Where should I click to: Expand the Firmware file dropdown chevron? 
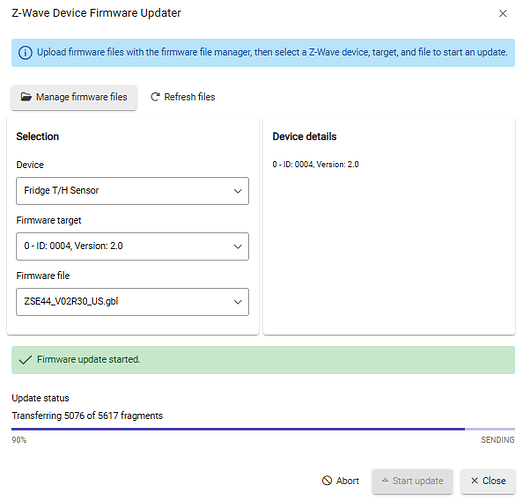[238, 302]
